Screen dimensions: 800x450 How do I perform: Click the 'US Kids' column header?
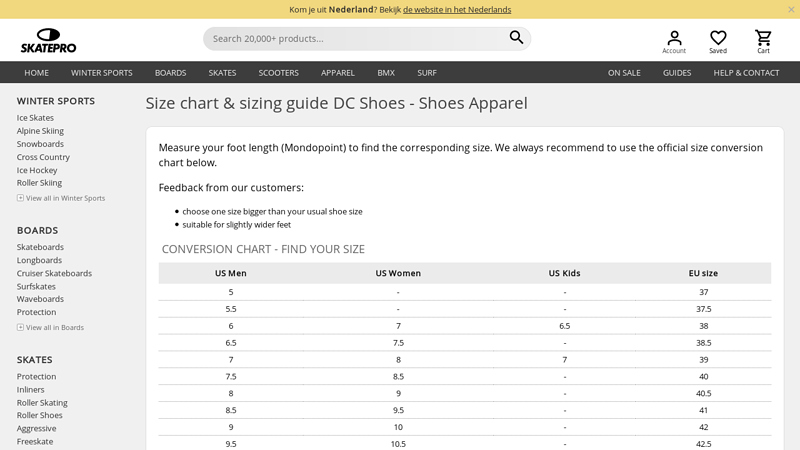pyautogui.click(x=564, y=273)
